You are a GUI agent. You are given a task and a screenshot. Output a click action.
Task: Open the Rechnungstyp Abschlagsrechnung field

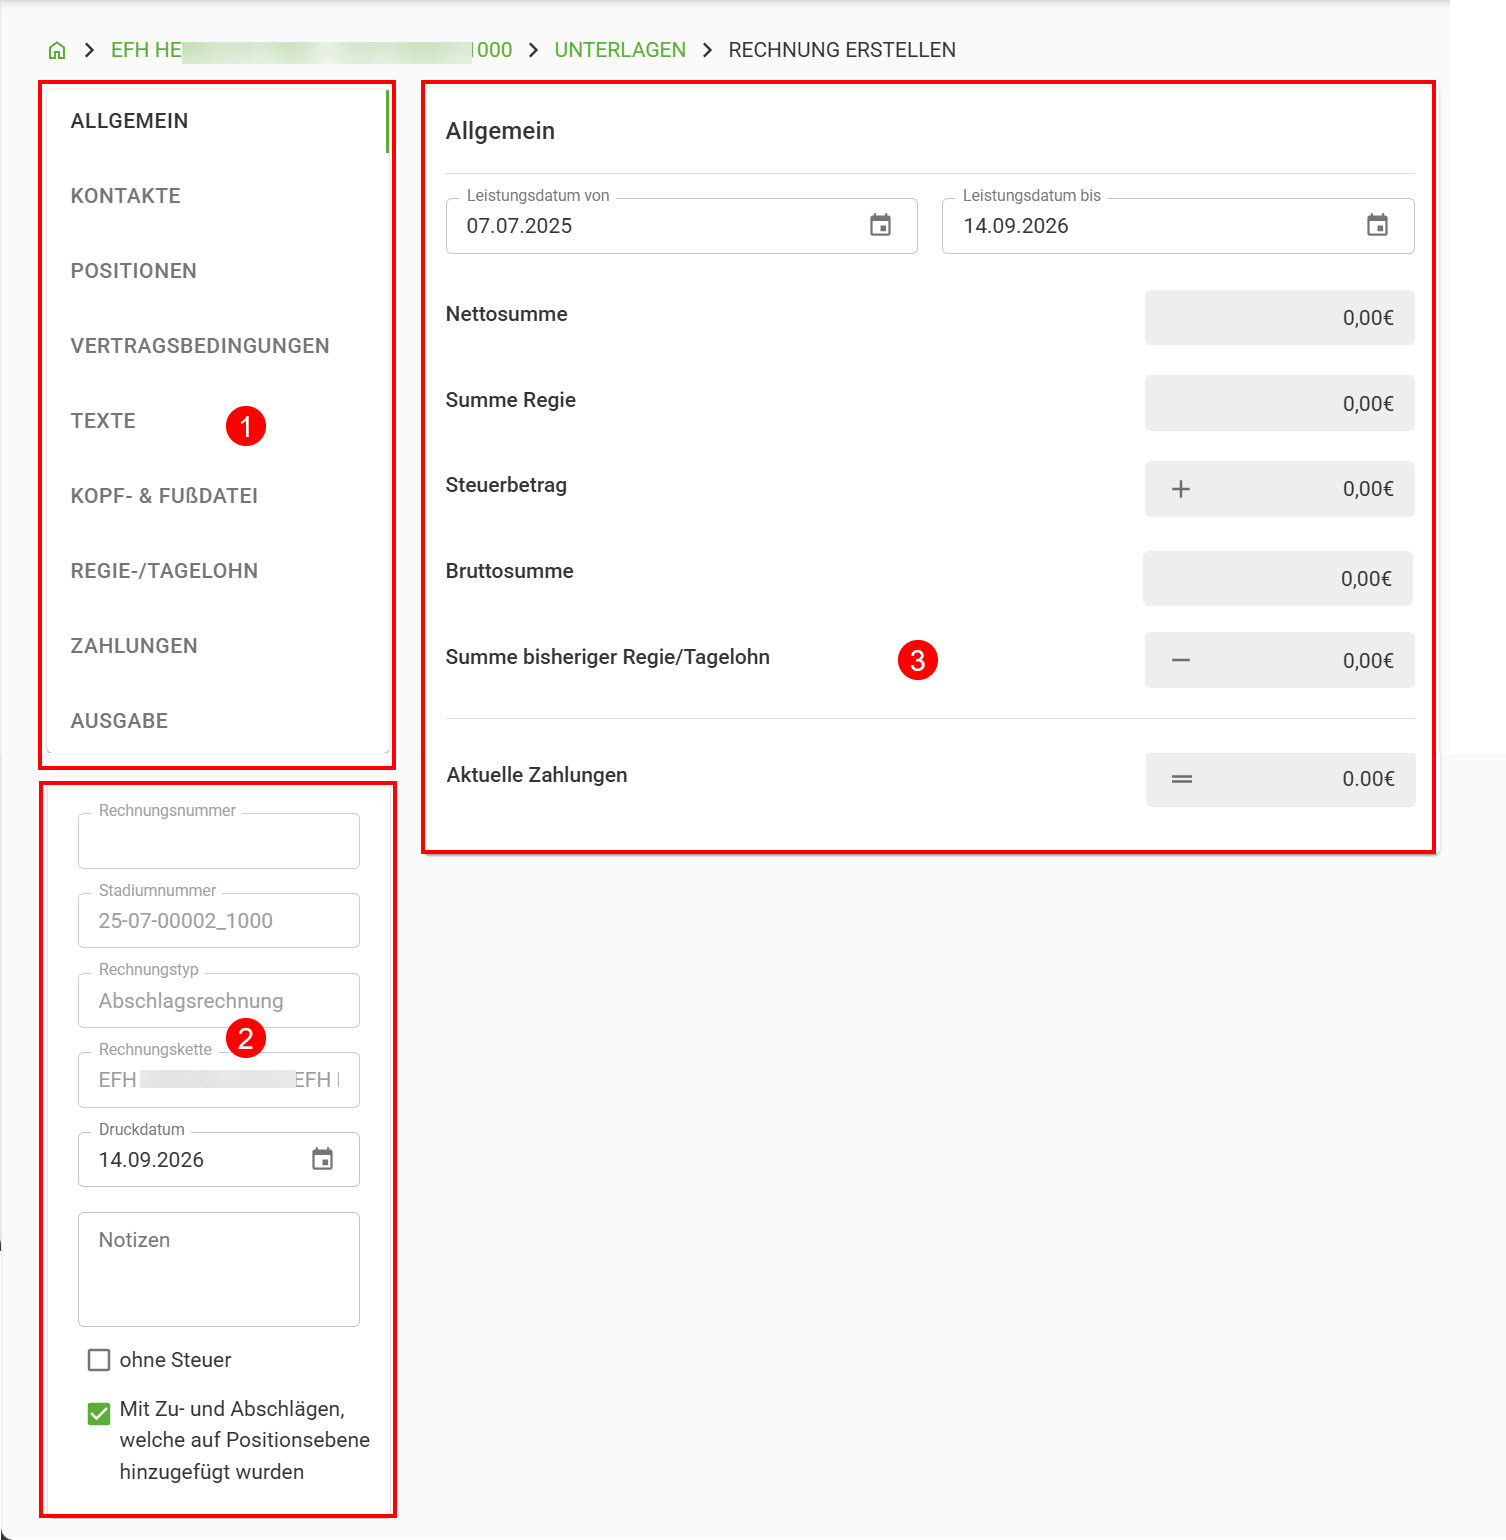click(x=219, y=1000)
